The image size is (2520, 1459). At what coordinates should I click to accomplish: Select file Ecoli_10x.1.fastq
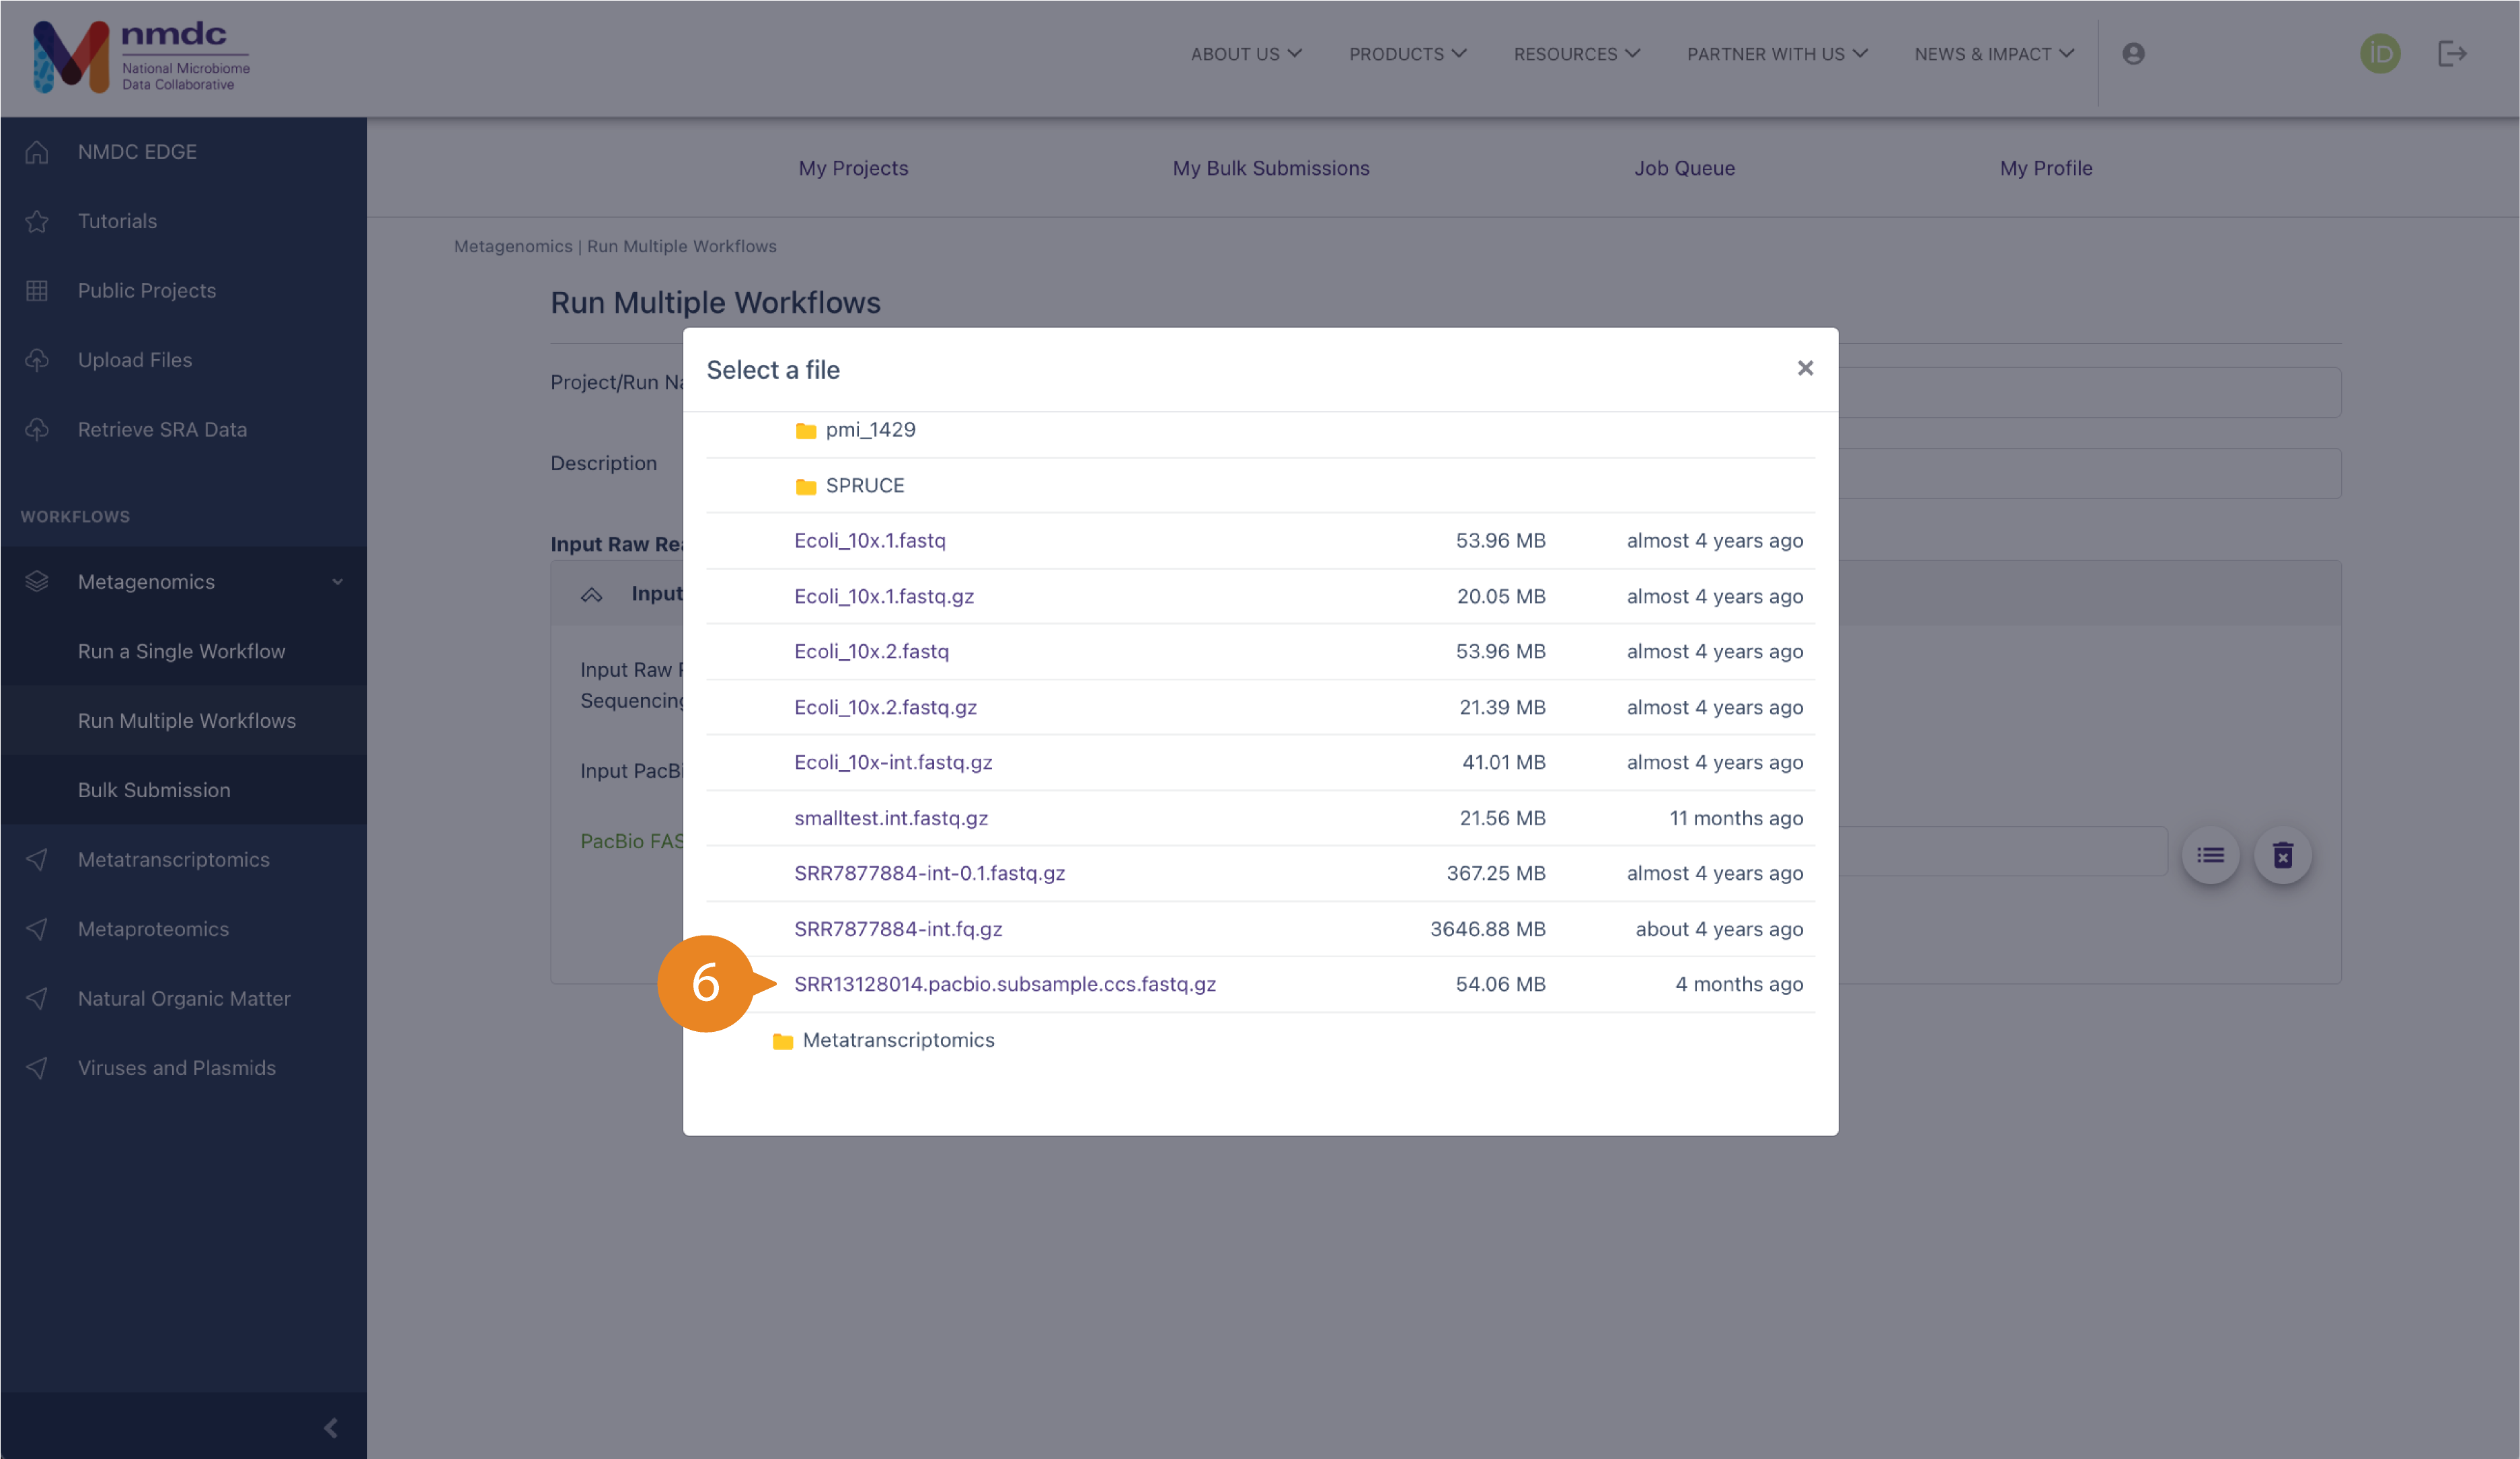click(869, 541)
